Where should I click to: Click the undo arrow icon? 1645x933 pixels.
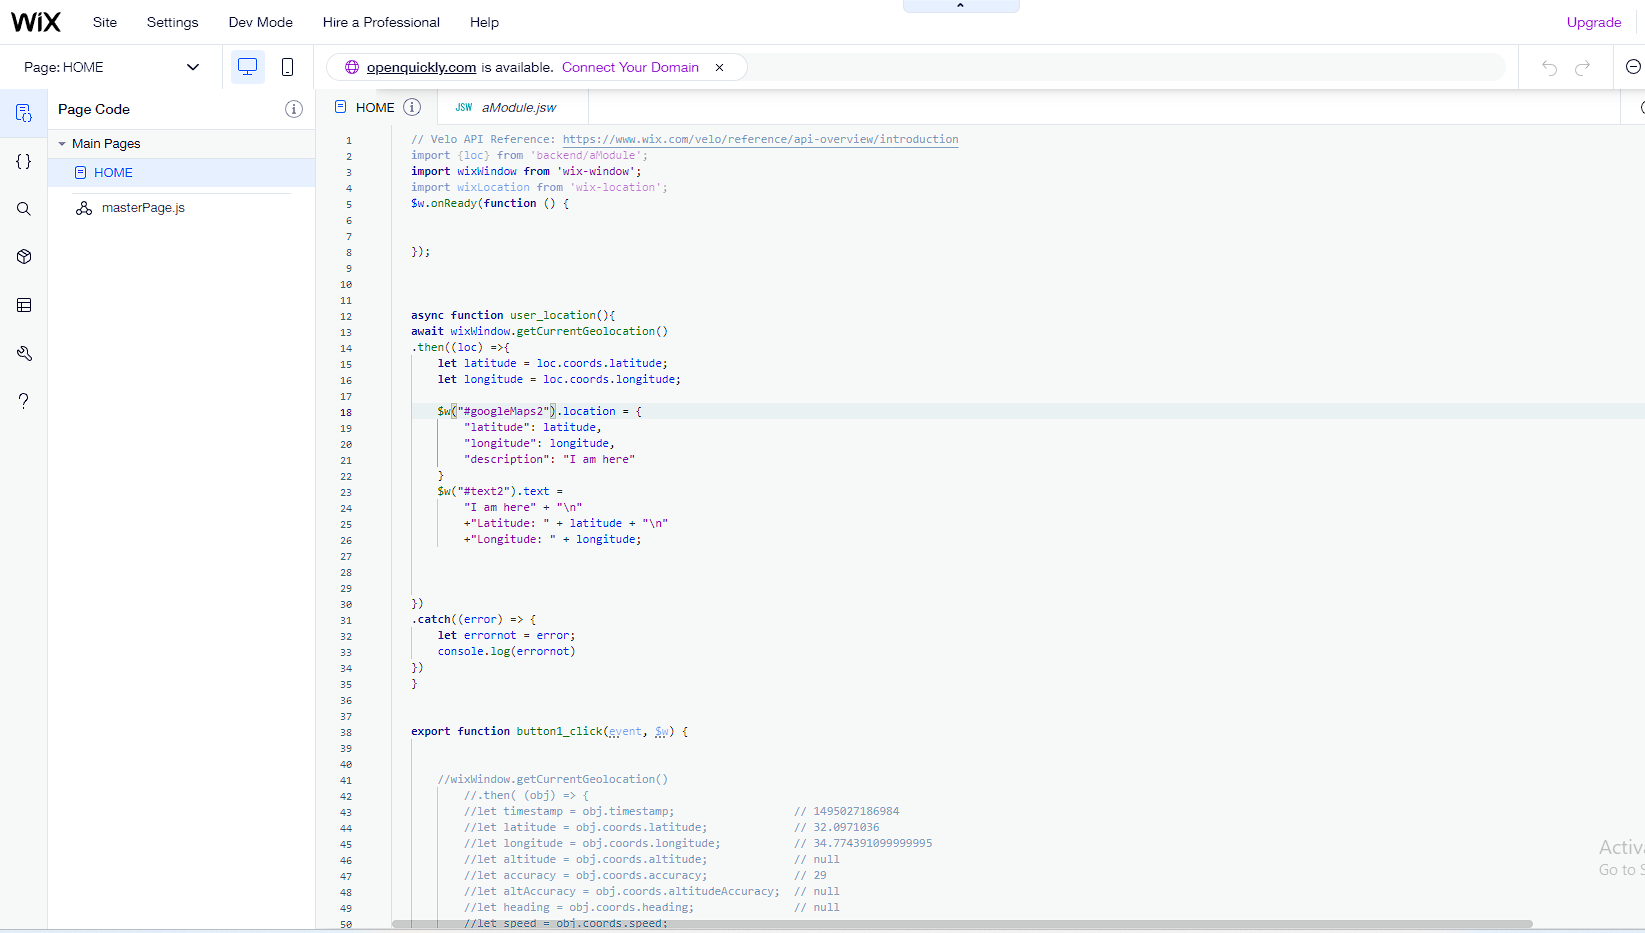coord(1548,67)
